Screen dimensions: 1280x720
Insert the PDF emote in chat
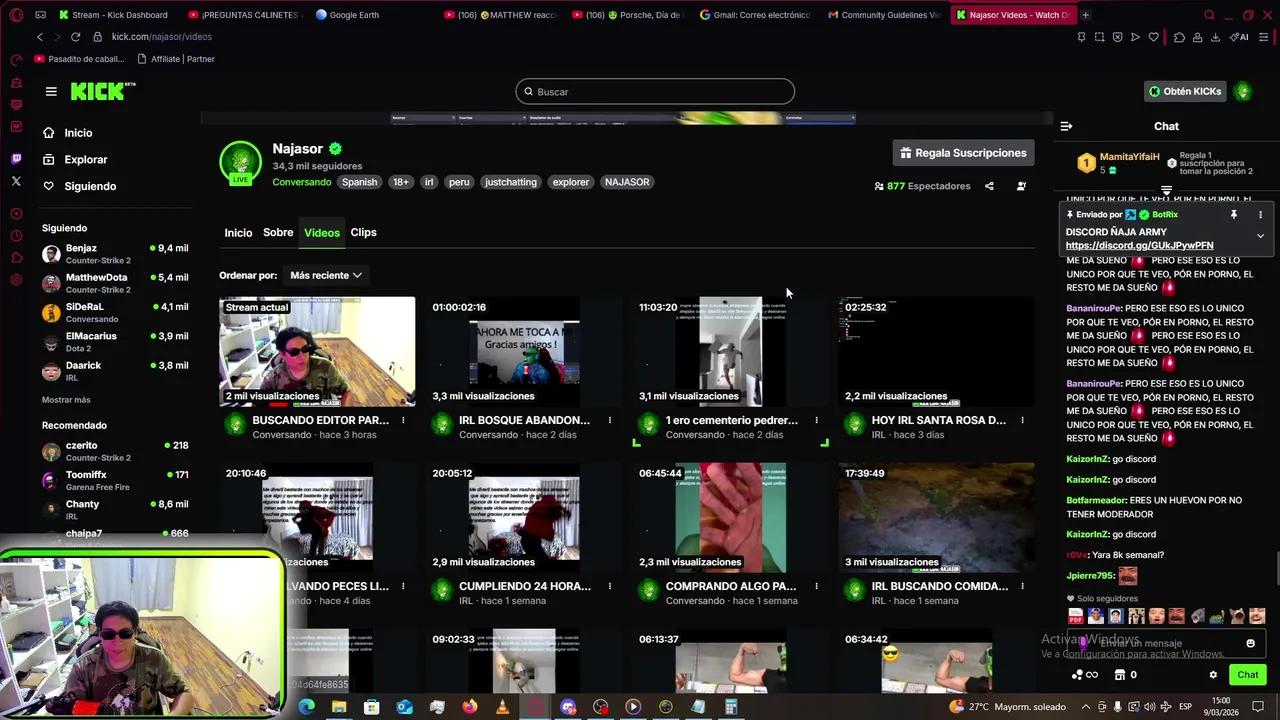(x=1076, y=616)
